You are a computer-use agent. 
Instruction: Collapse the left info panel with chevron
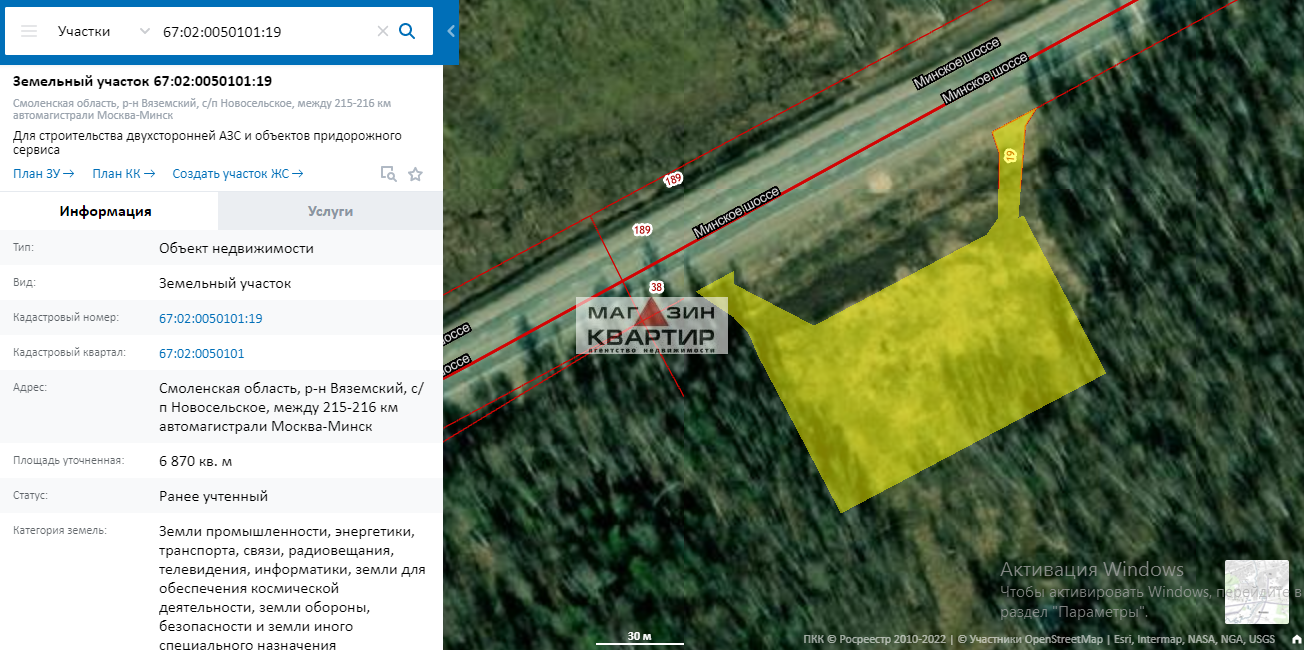pos(451,31)
